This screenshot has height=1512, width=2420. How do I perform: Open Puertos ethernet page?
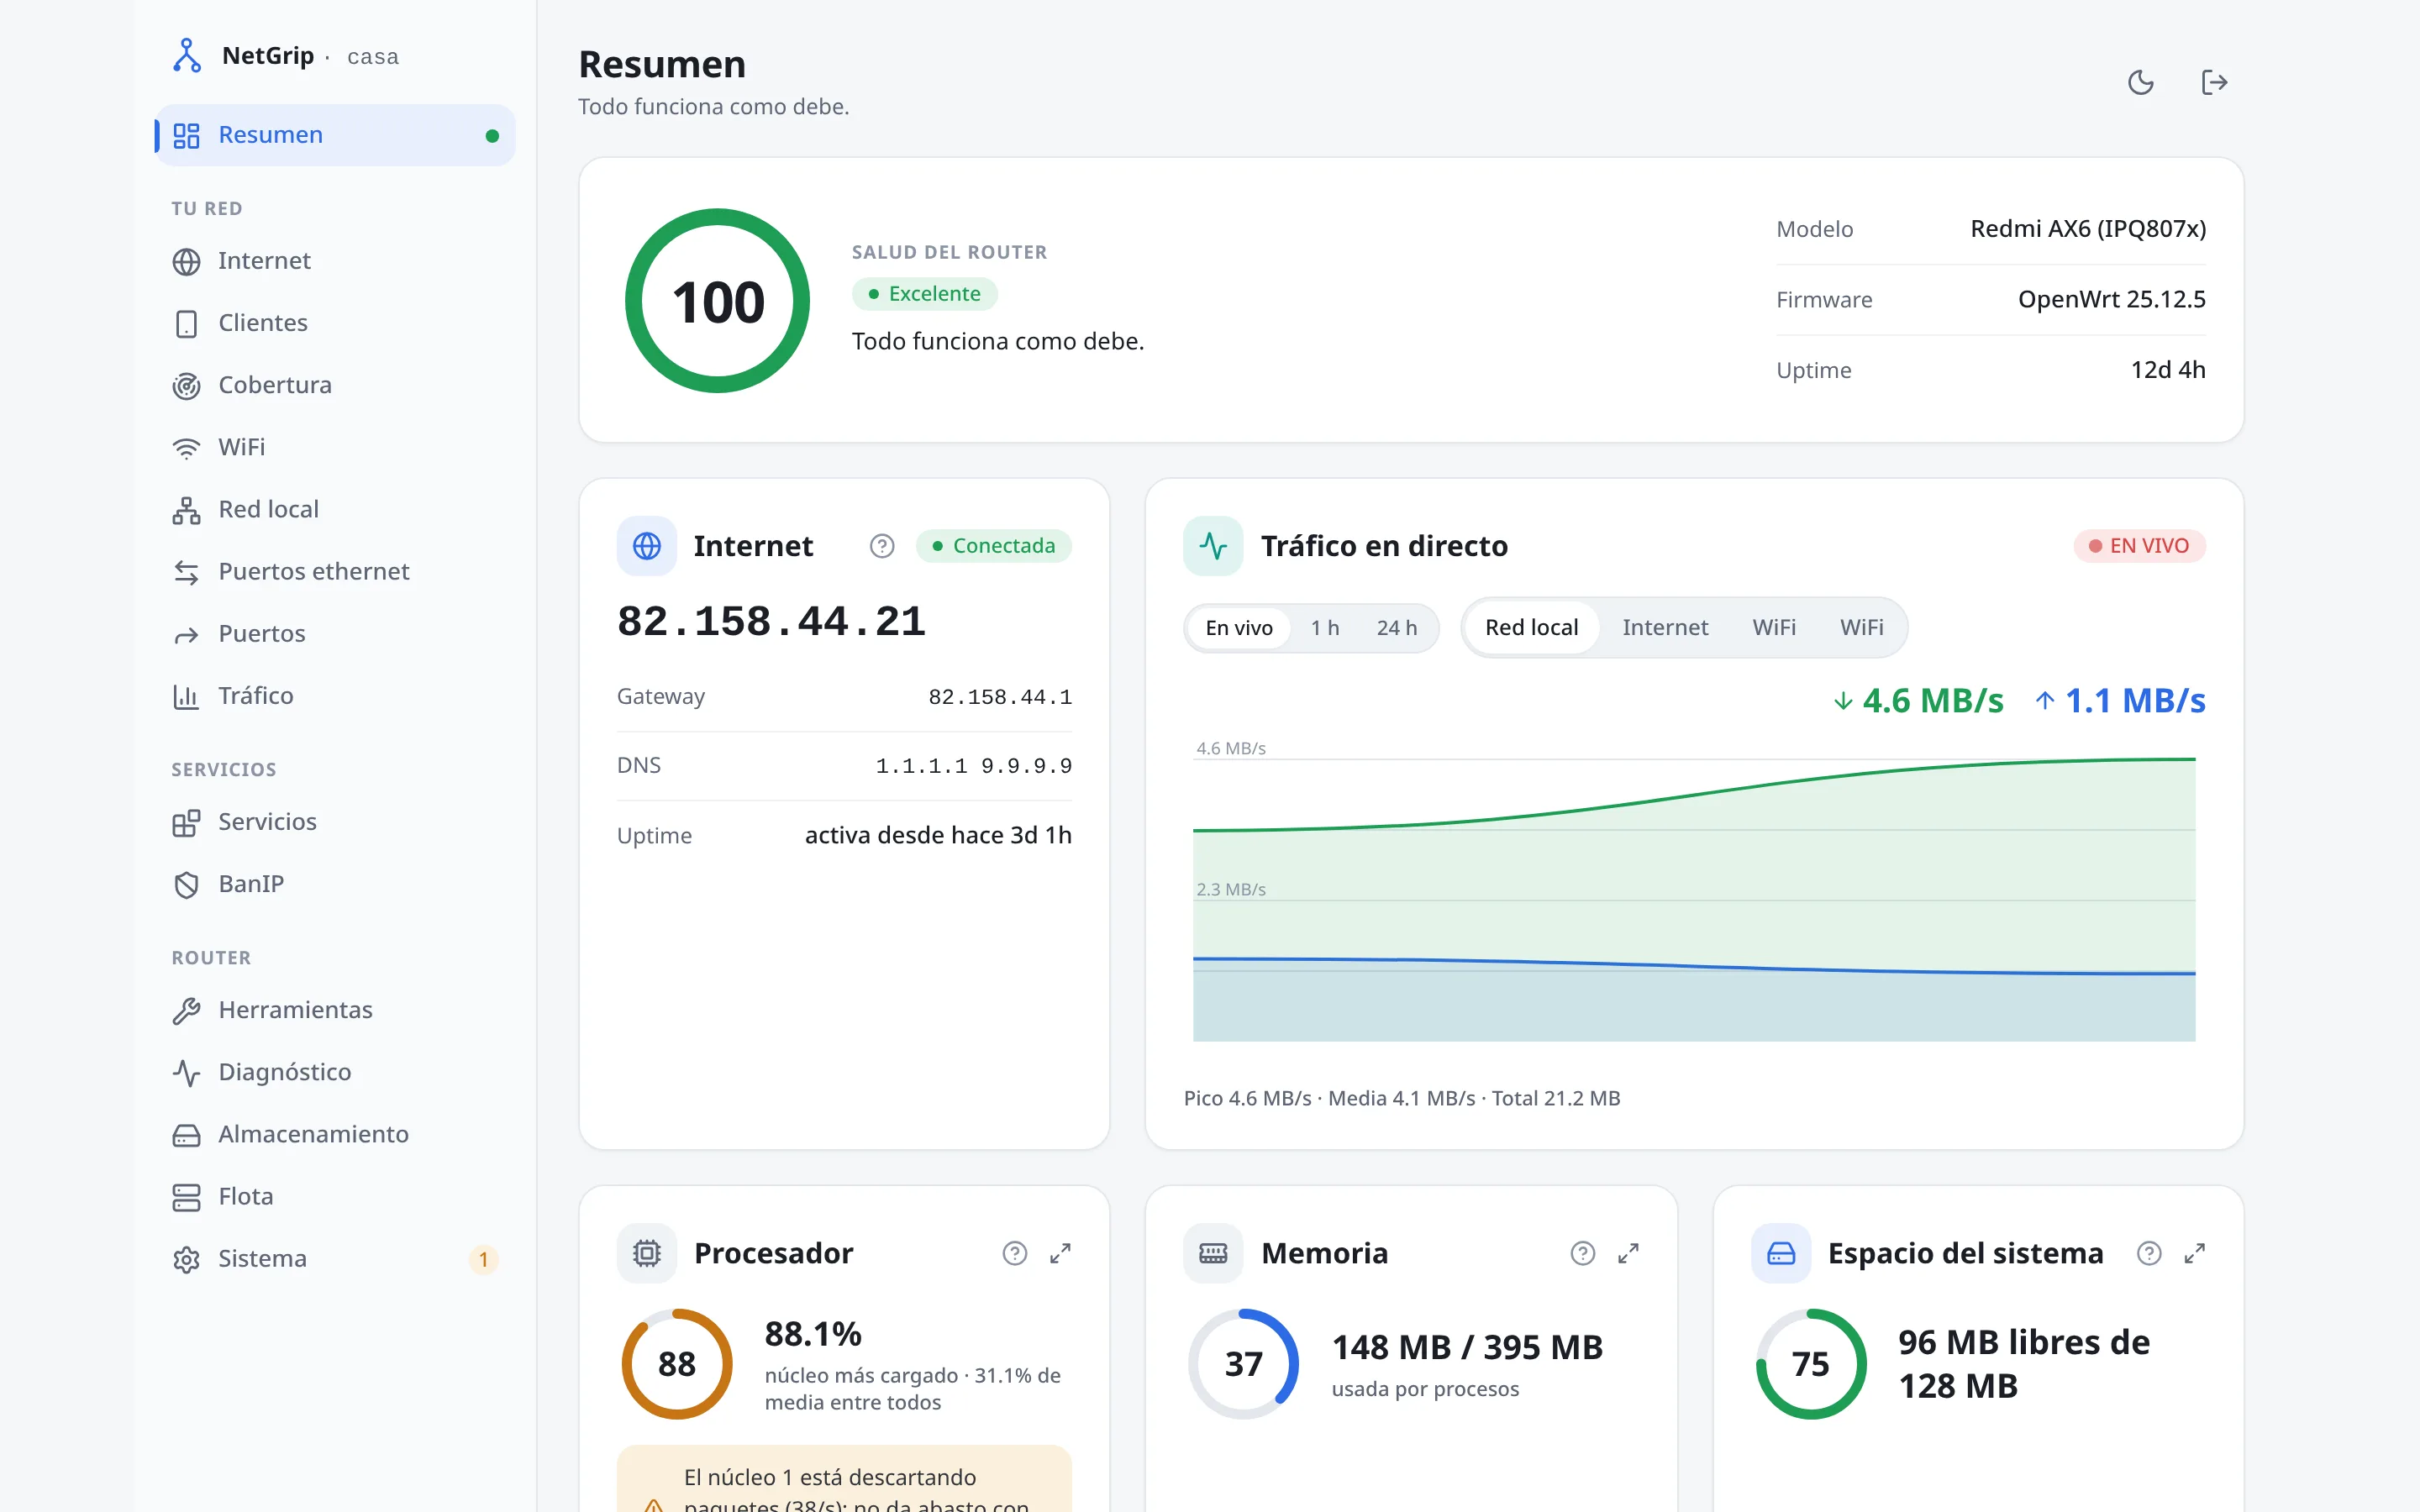click(335, 571)
